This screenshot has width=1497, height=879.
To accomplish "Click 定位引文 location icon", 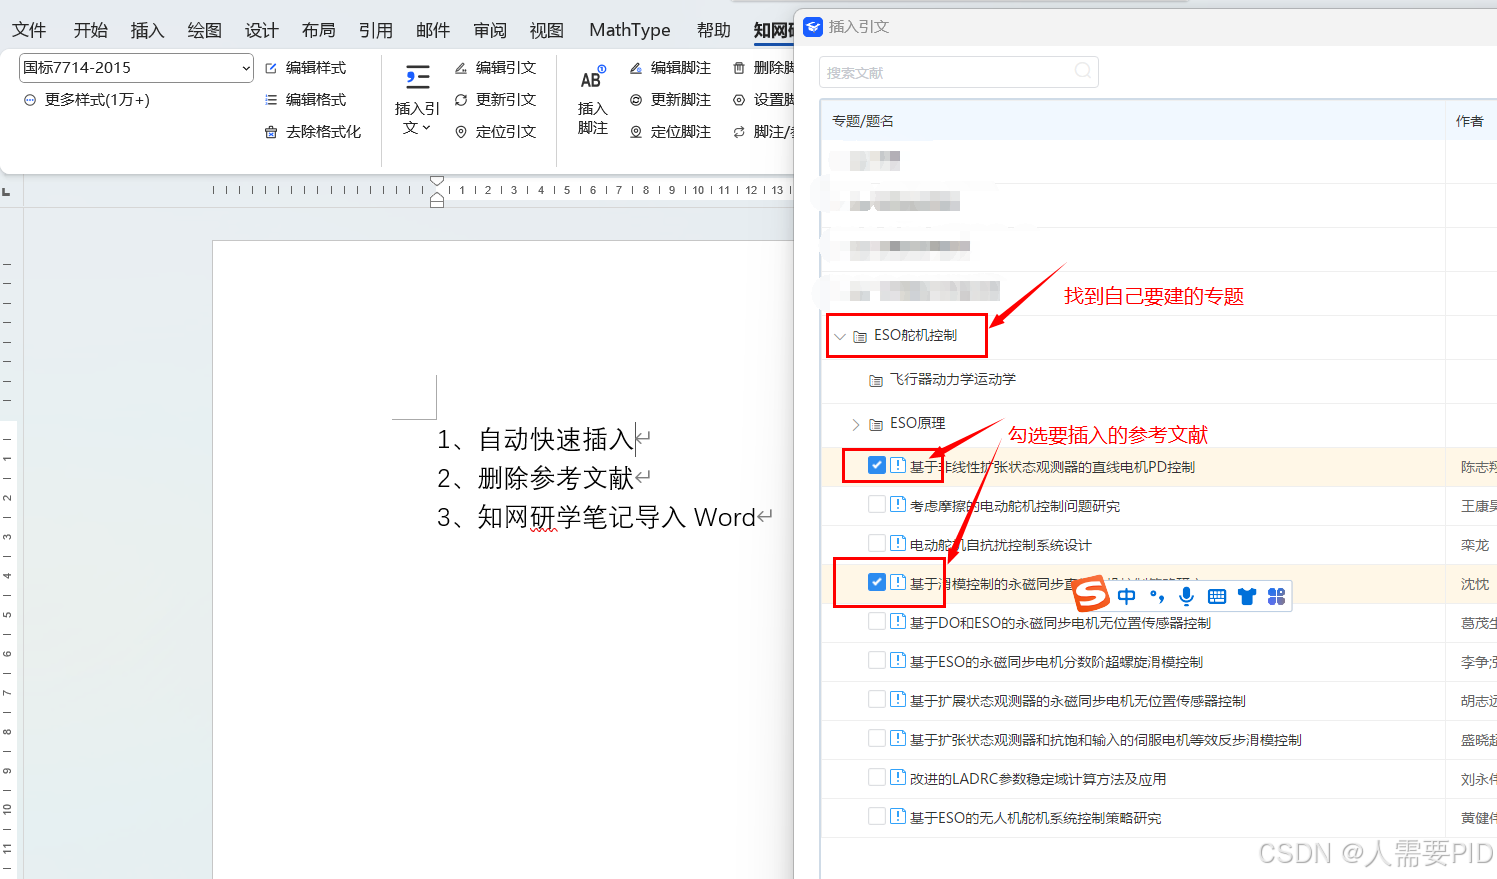I will (461, 132).
